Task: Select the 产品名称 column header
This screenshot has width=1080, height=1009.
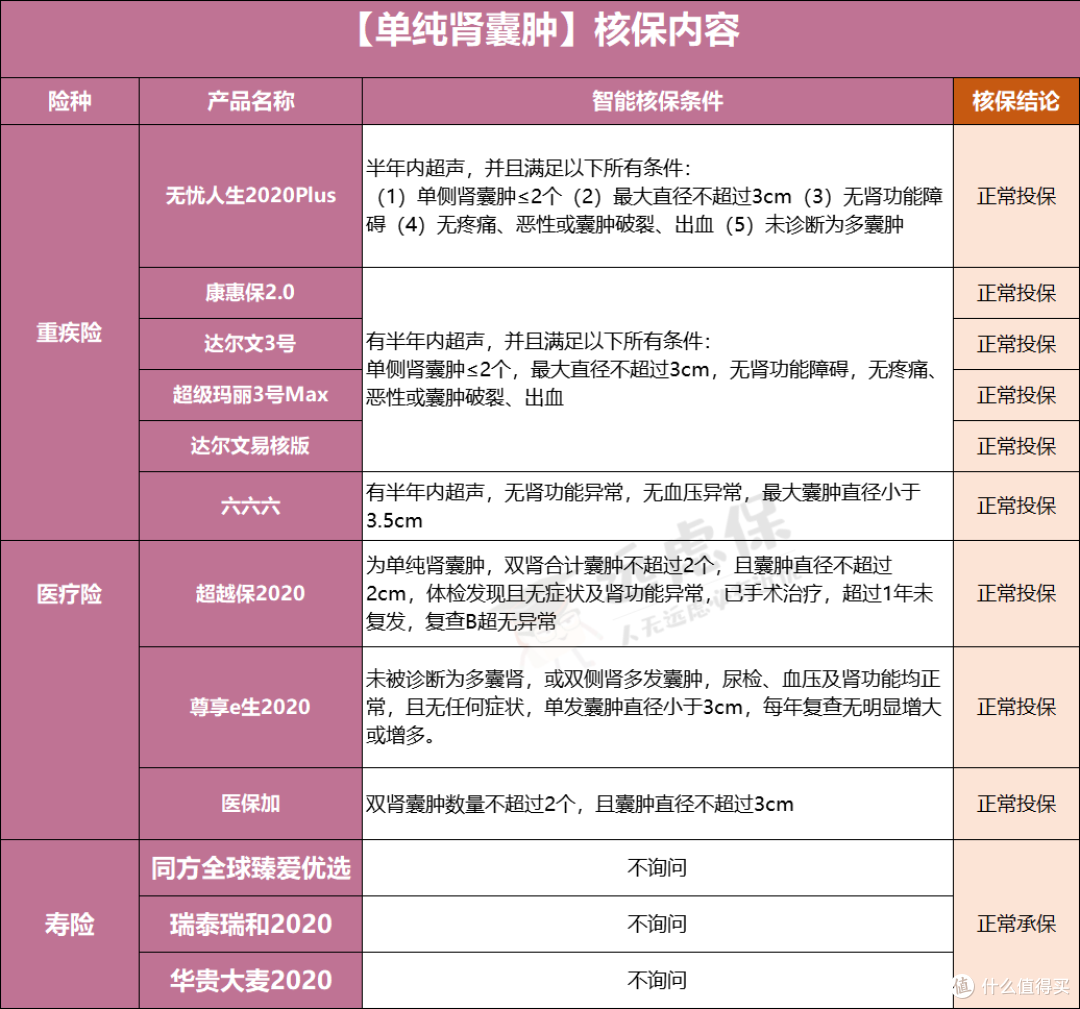Action: coord(251,101)
